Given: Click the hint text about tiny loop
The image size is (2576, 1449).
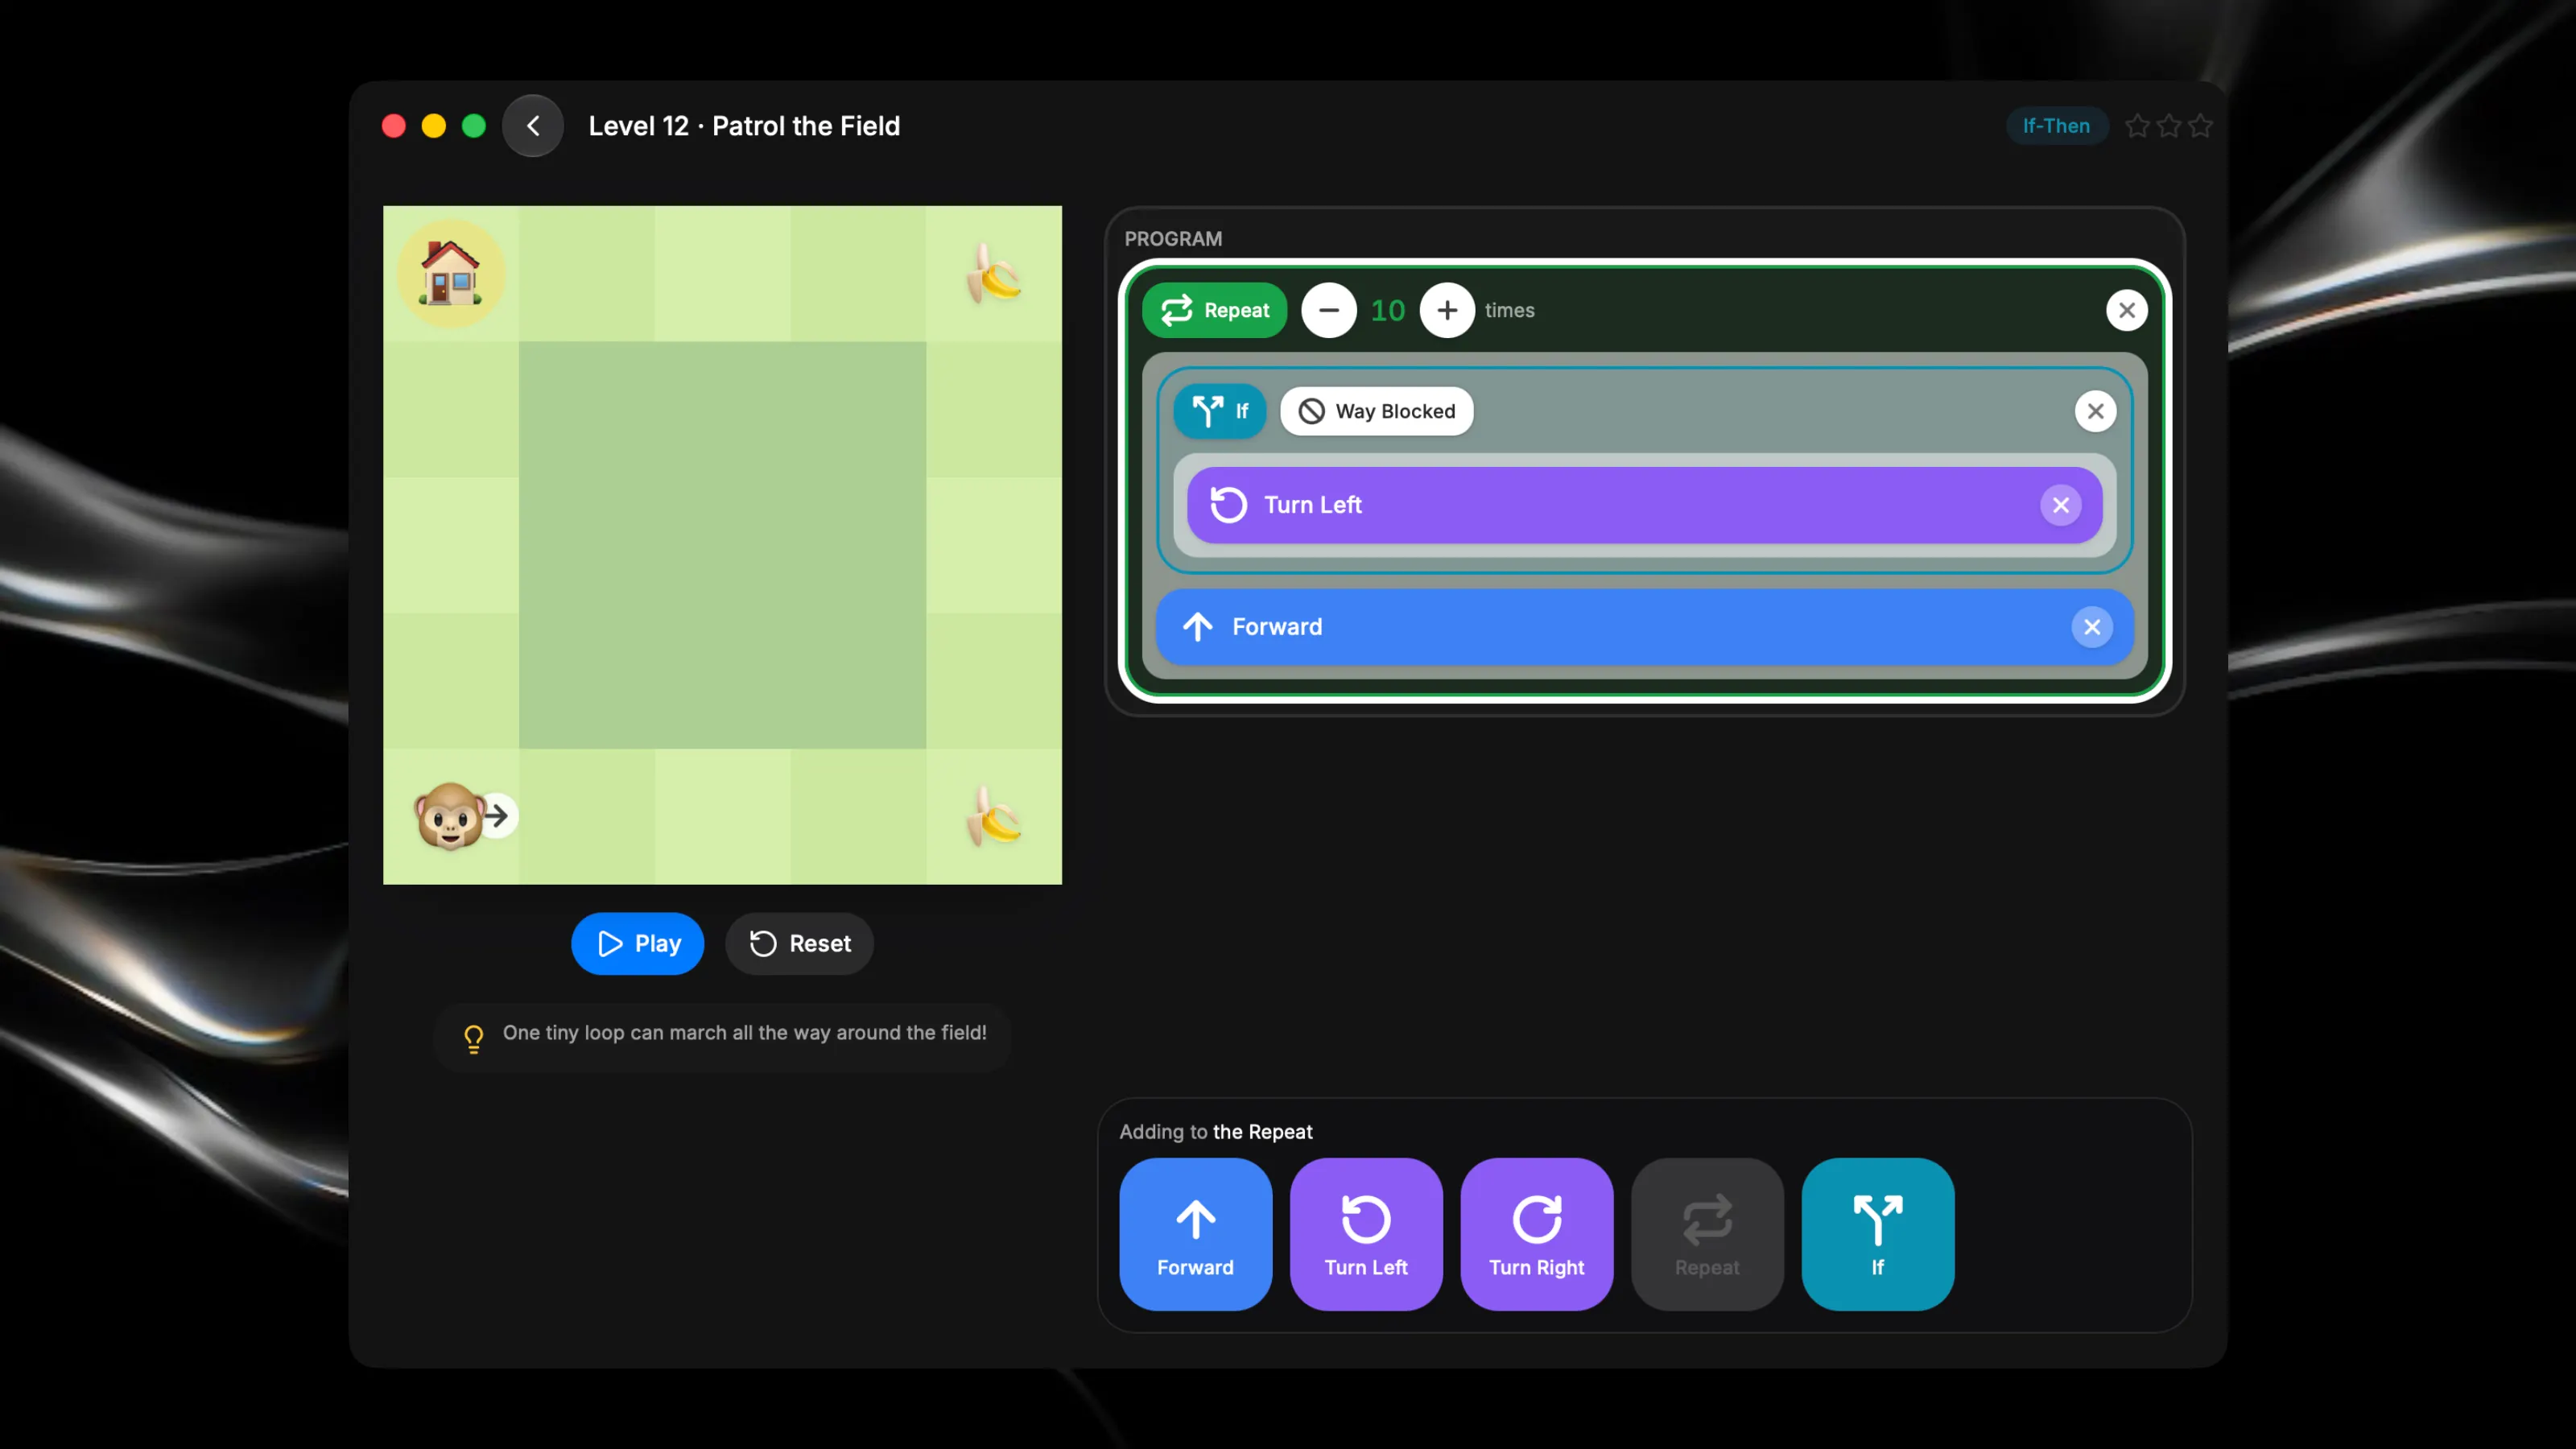Looking at the screenshot, I should click(745, 1033).
